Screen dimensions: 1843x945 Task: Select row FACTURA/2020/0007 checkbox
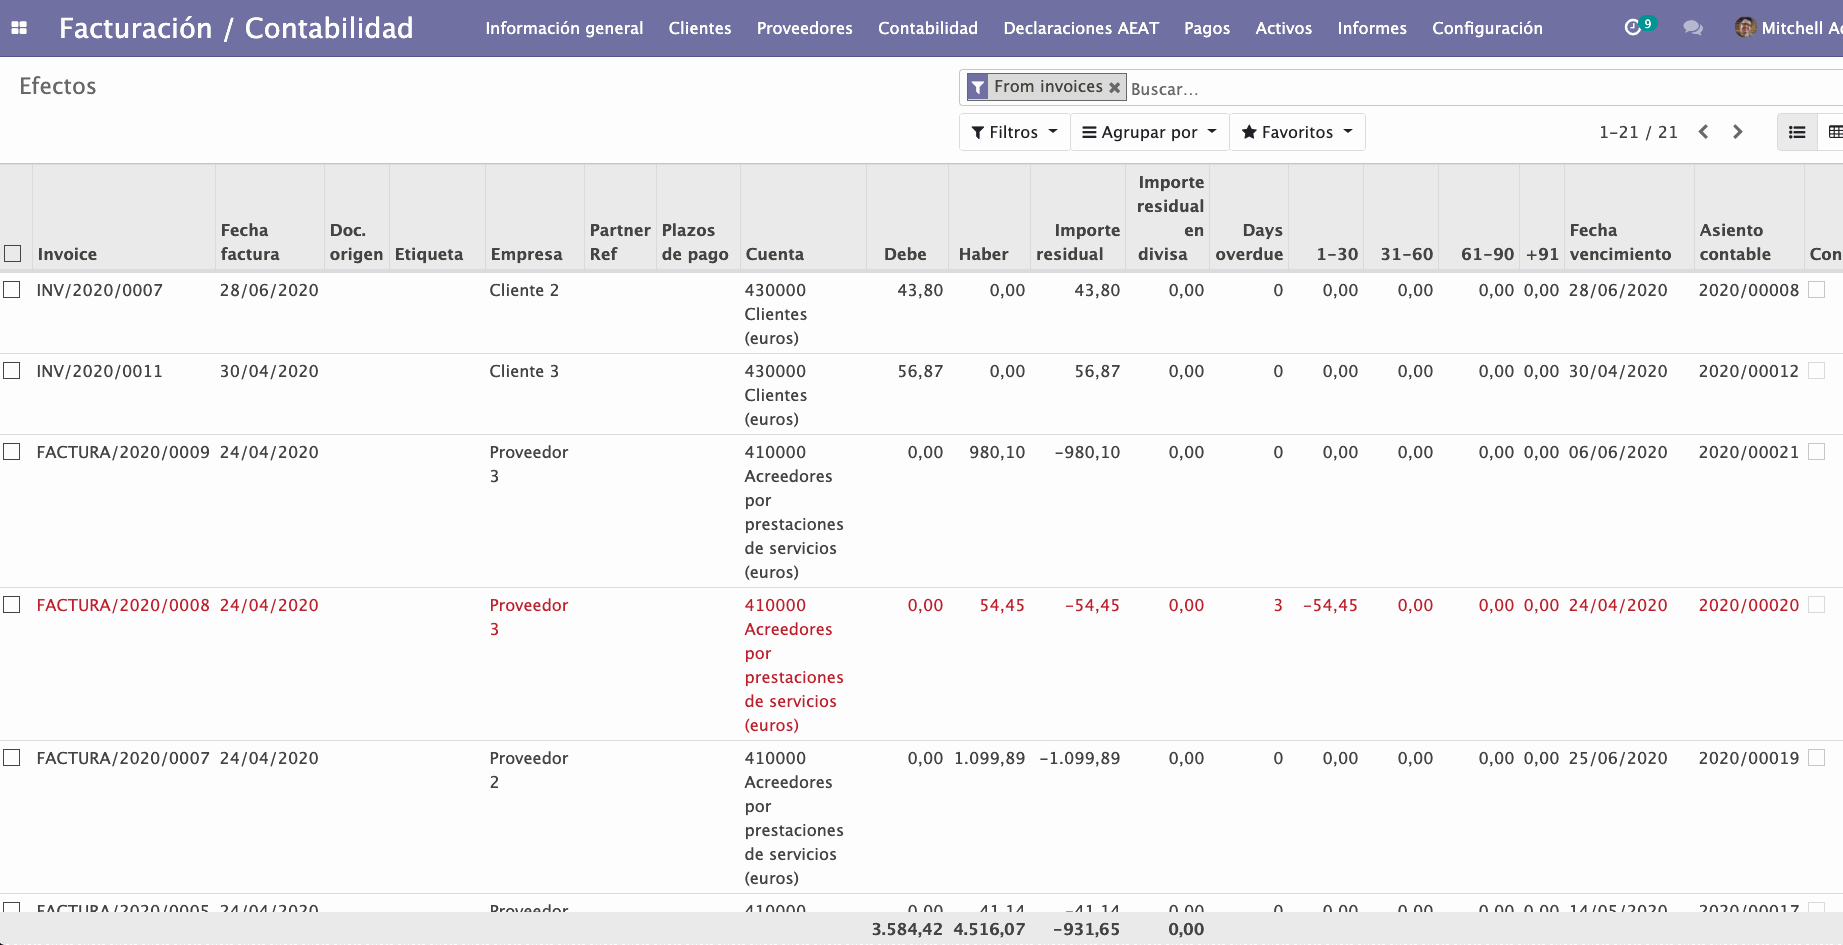[12, 757]
